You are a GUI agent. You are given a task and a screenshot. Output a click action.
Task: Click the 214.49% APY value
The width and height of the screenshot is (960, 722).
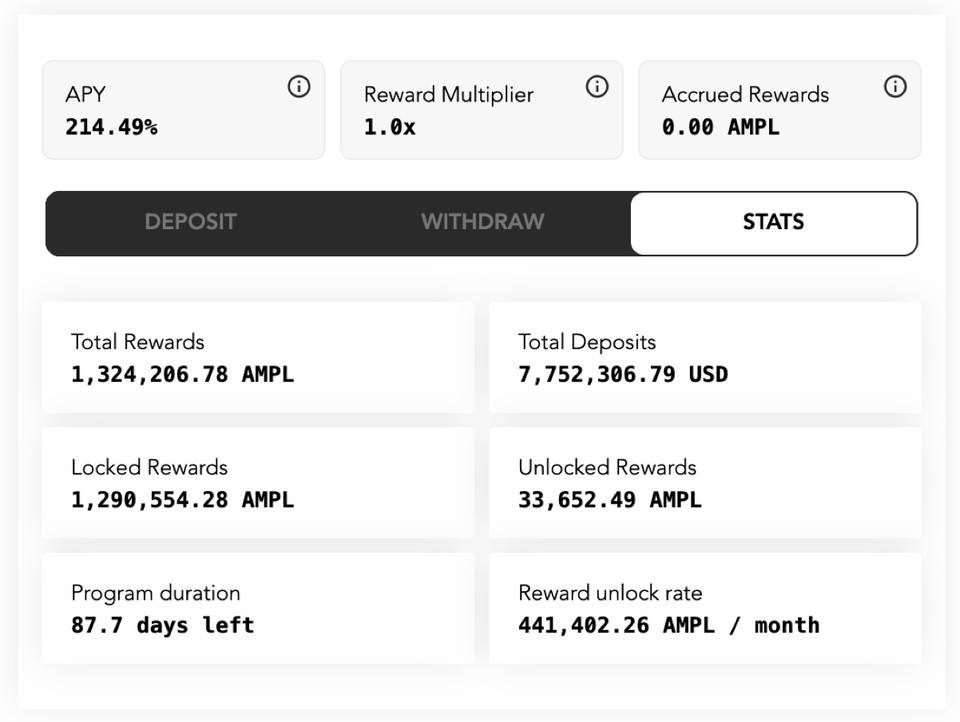pyautogui.click(x=111, y=127)
